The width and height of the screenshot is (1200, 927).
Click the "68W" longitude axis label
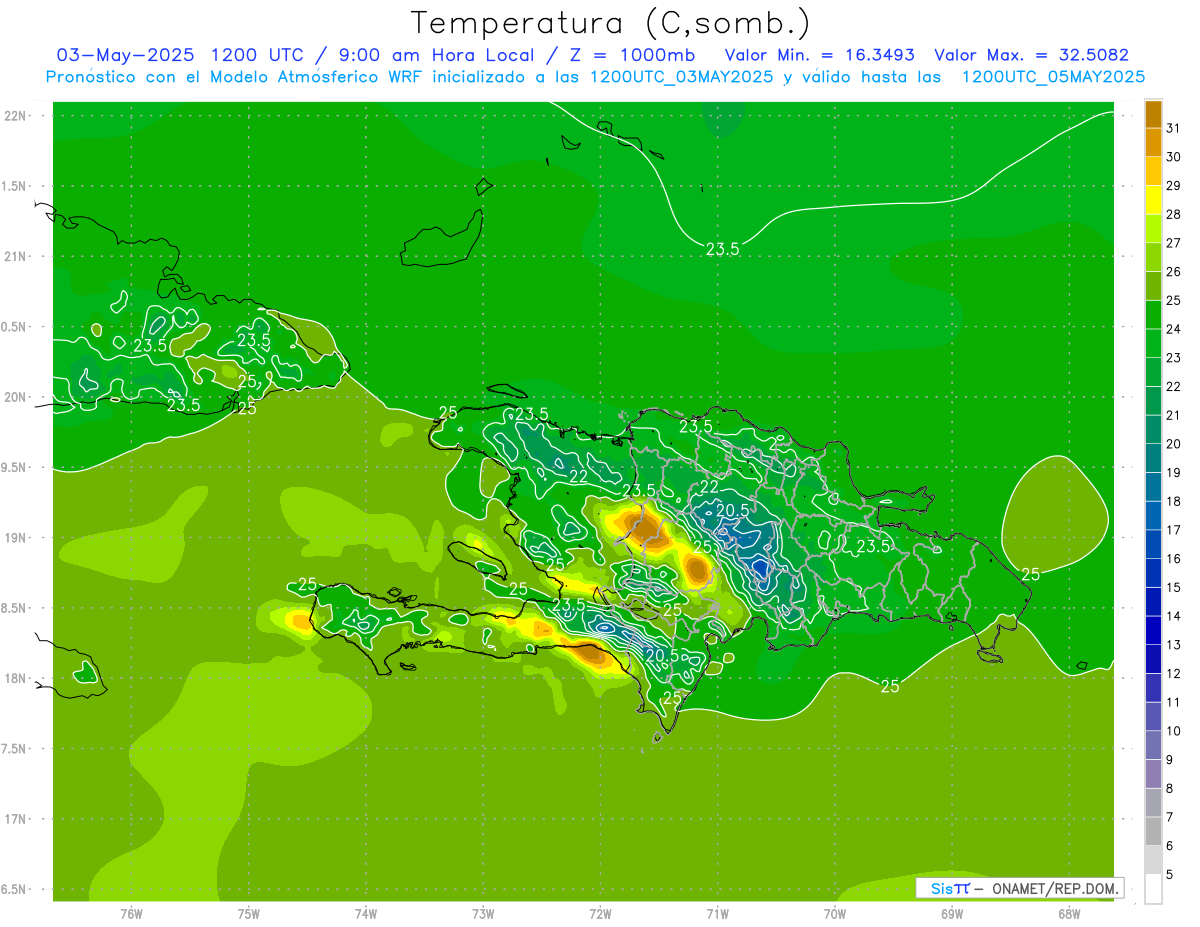click(x=1069, y=913)
